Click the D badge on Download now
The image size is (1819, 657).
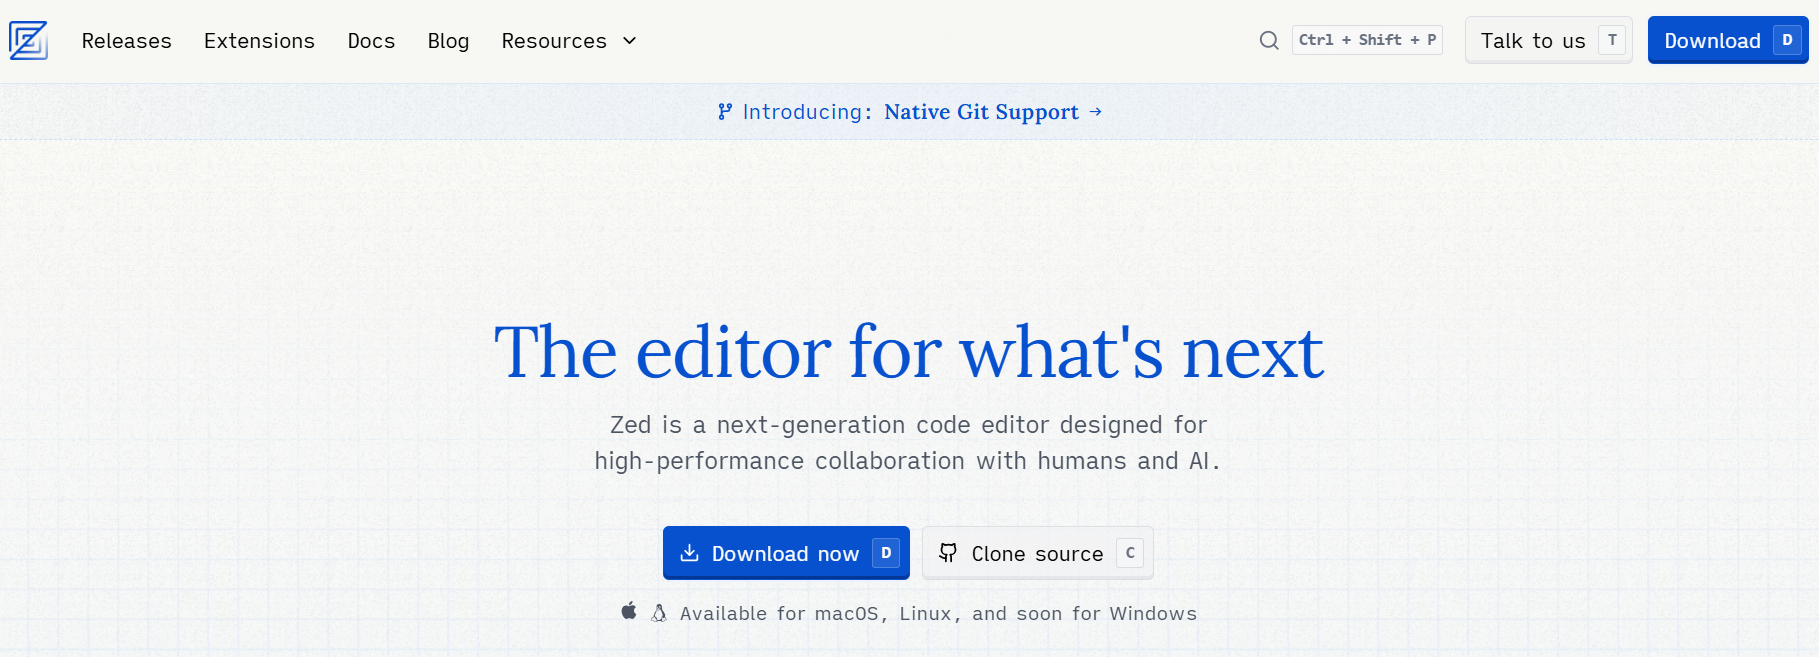point(886,553)
